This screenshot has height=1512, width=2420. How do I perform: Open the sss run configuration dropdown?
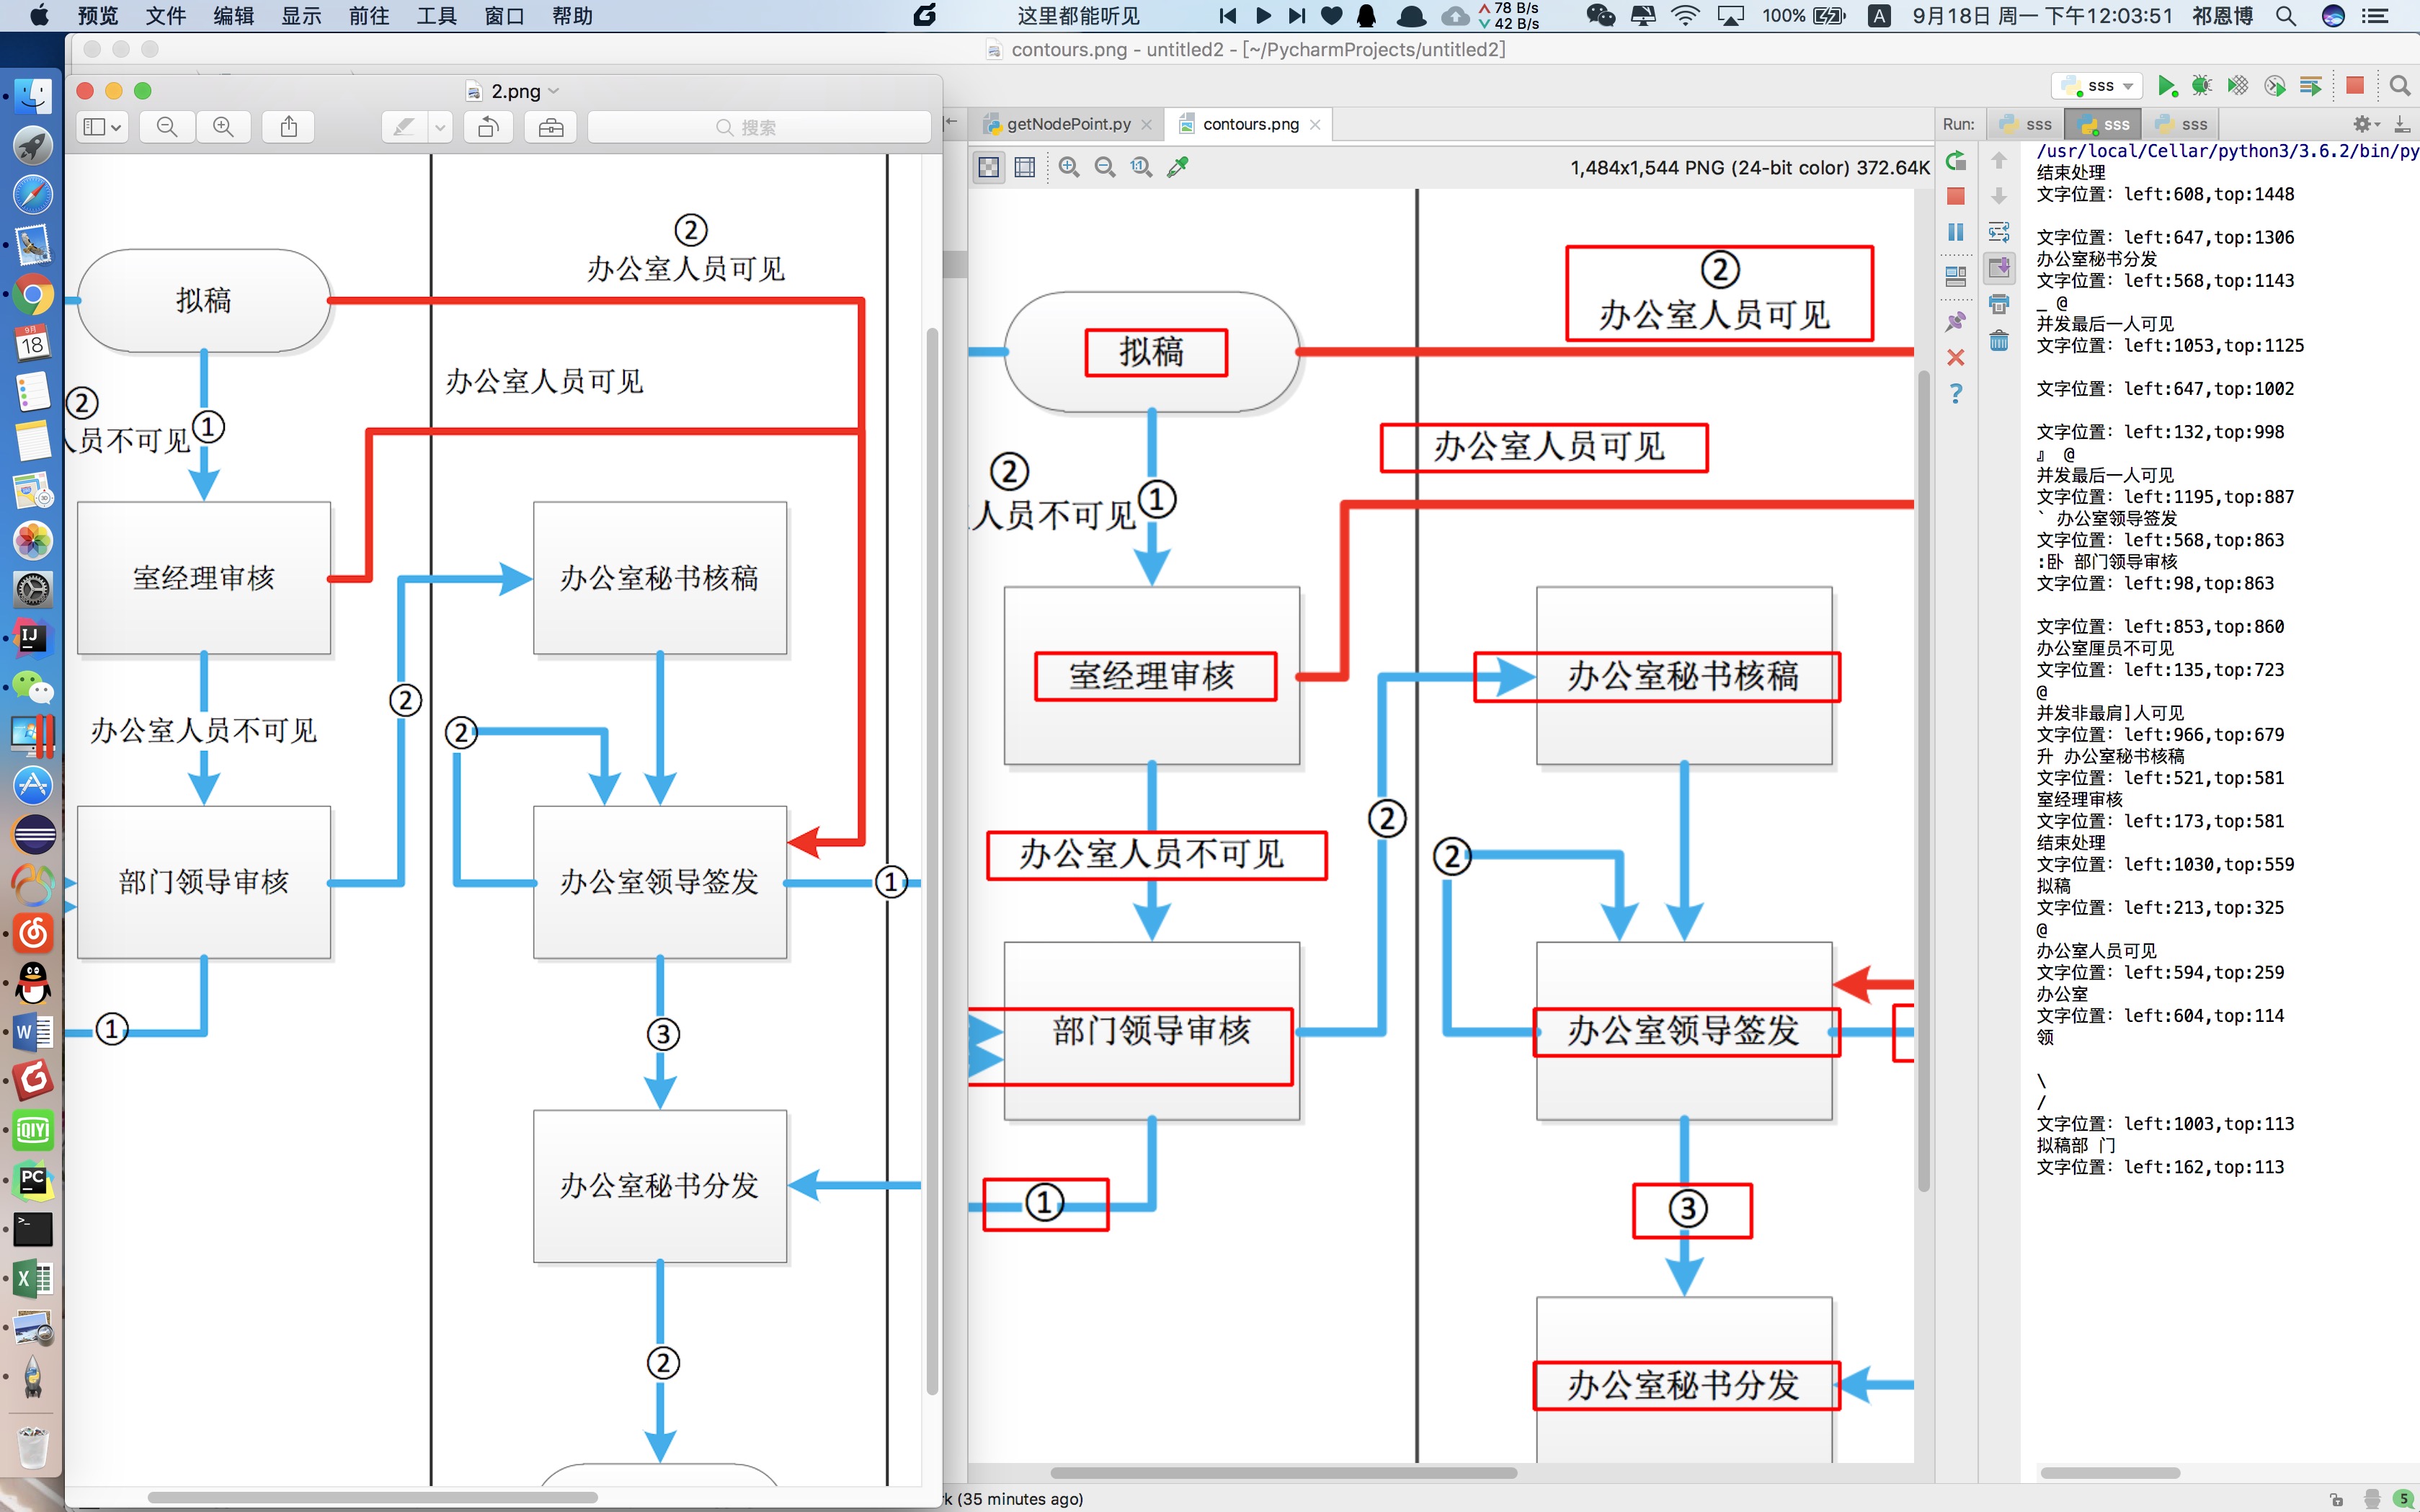point(2099,86)
